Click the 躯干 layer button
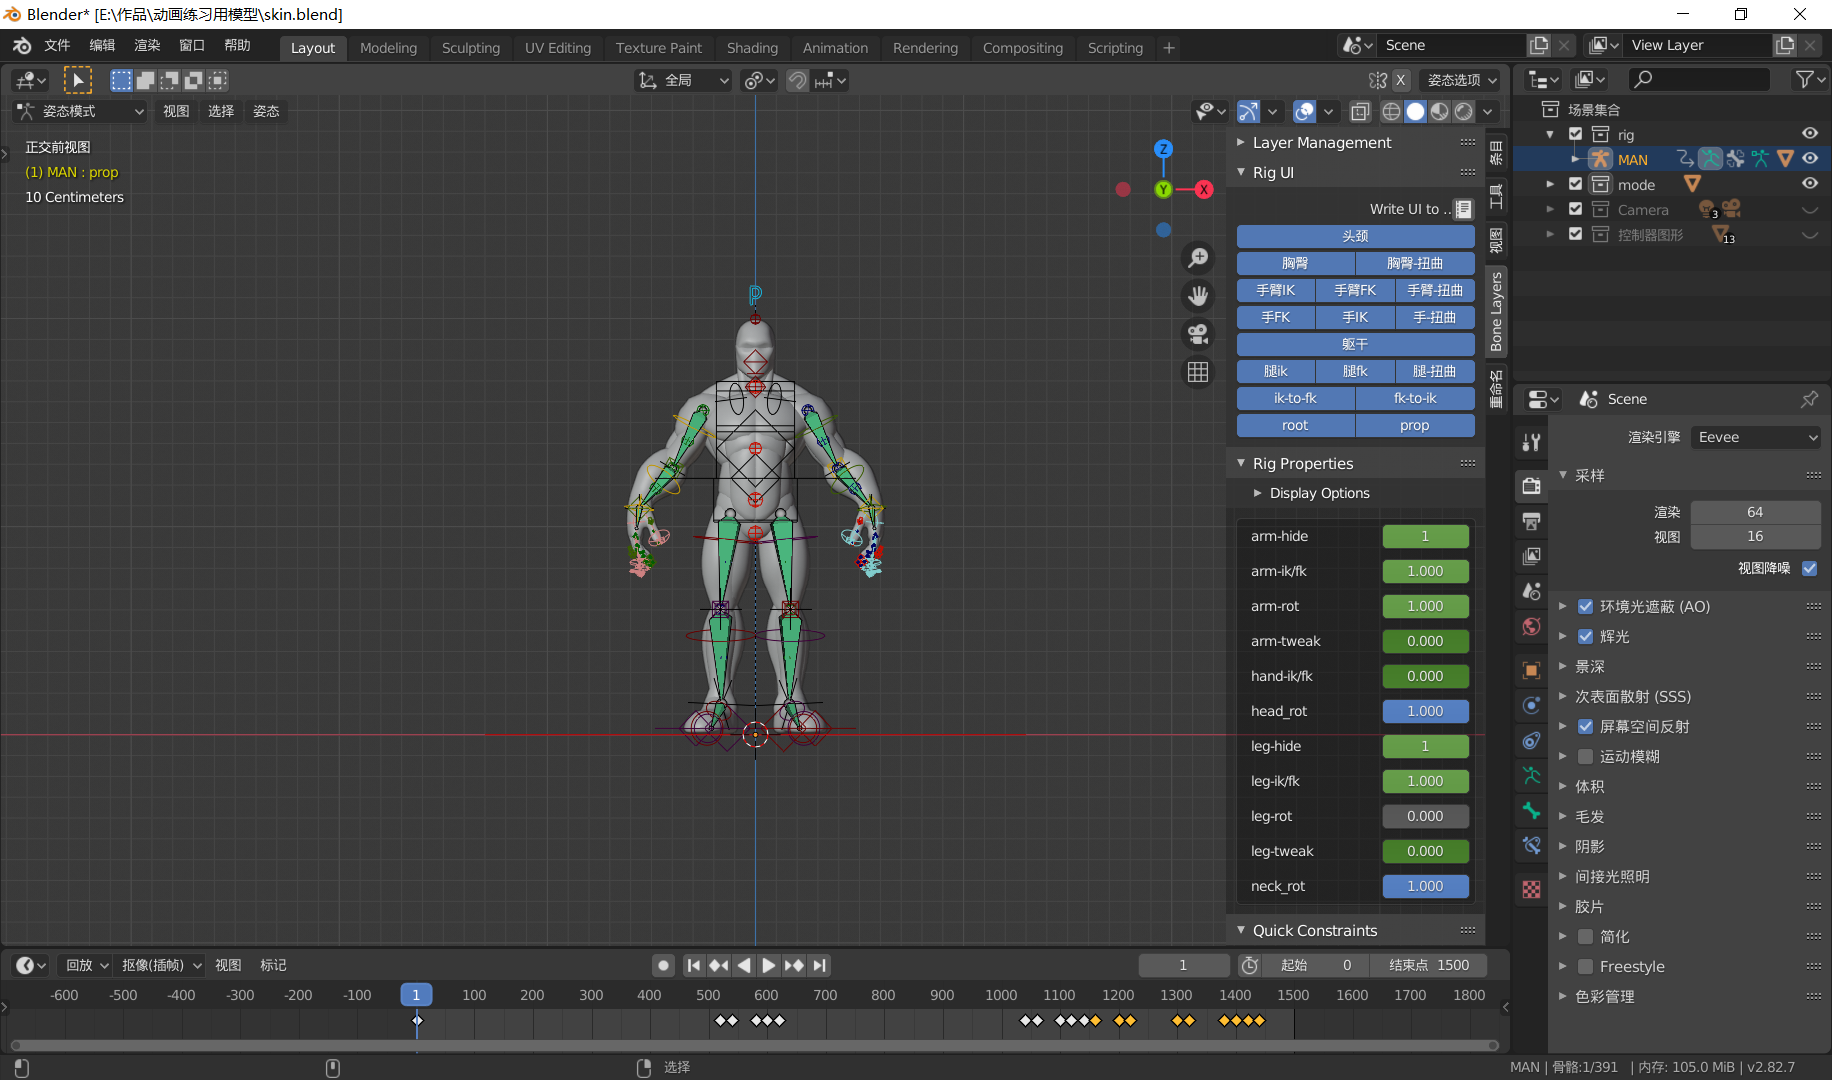This screenshot has width=1832, height=1080. (x=1355, y=344)
